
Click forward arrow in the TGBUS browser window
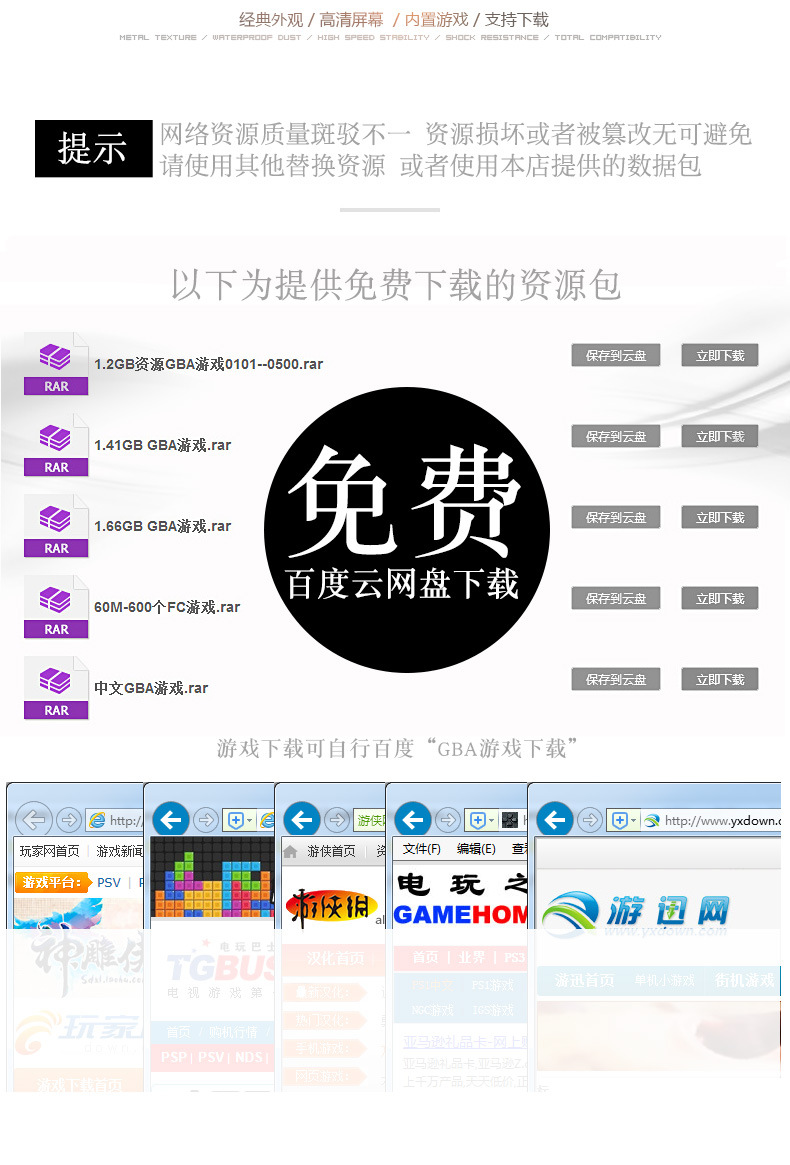coord(206,820)
